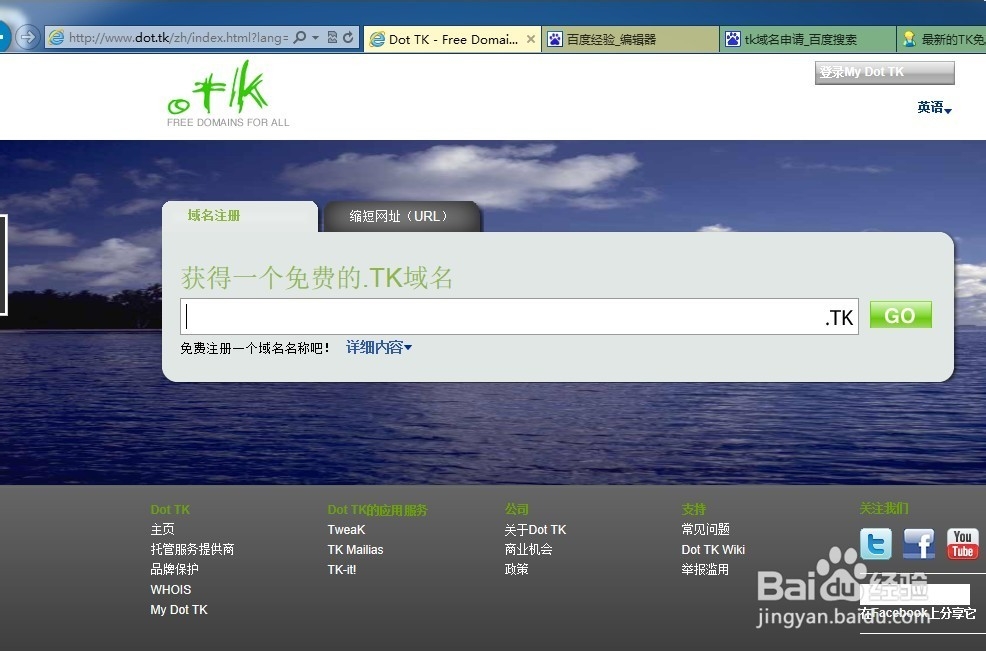Image resolution: width=986 pixels, height=651 pixels.
Task: Open the 主页 footer link
Action: 162,530
